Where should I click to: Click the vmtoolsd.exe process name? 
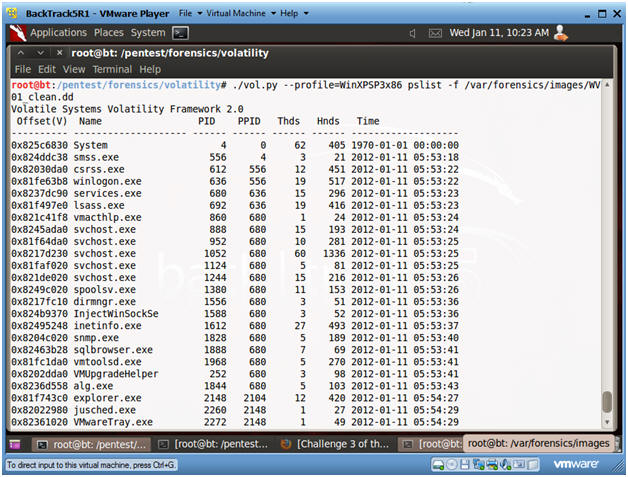coord(107,362)
